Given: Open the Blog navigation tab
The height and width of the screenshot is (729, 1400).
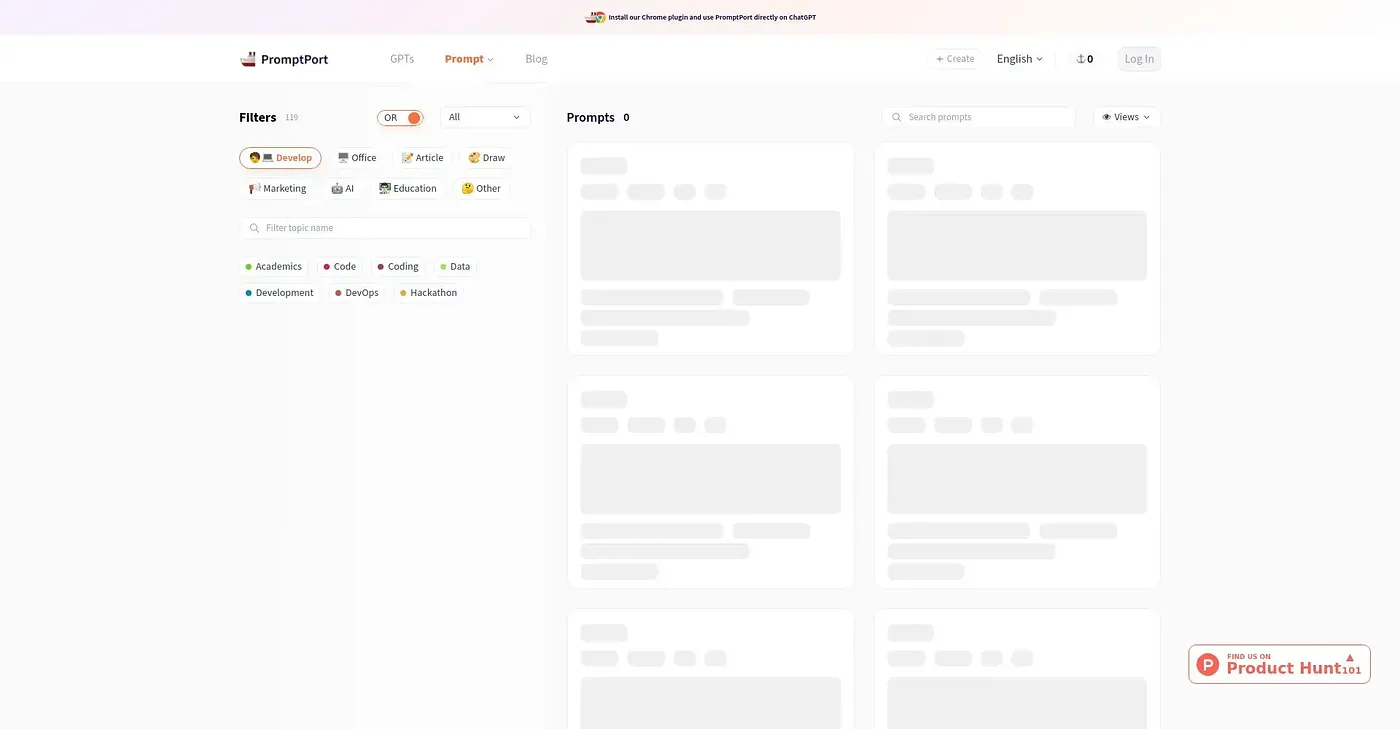Looking at the screenshot, I should point(536,59).
